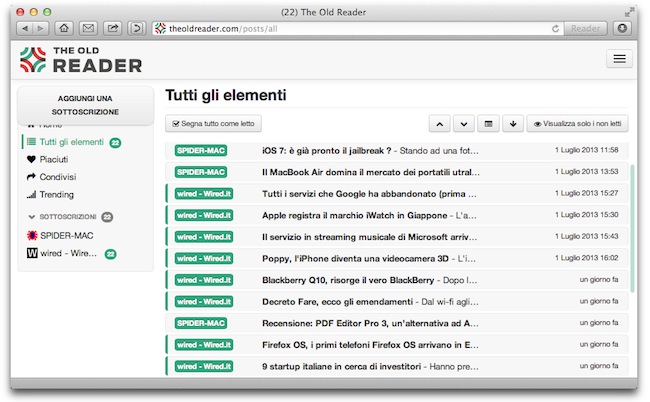Click The Old Reader logo
The image size is (650, 402).
tap(81, 60)
